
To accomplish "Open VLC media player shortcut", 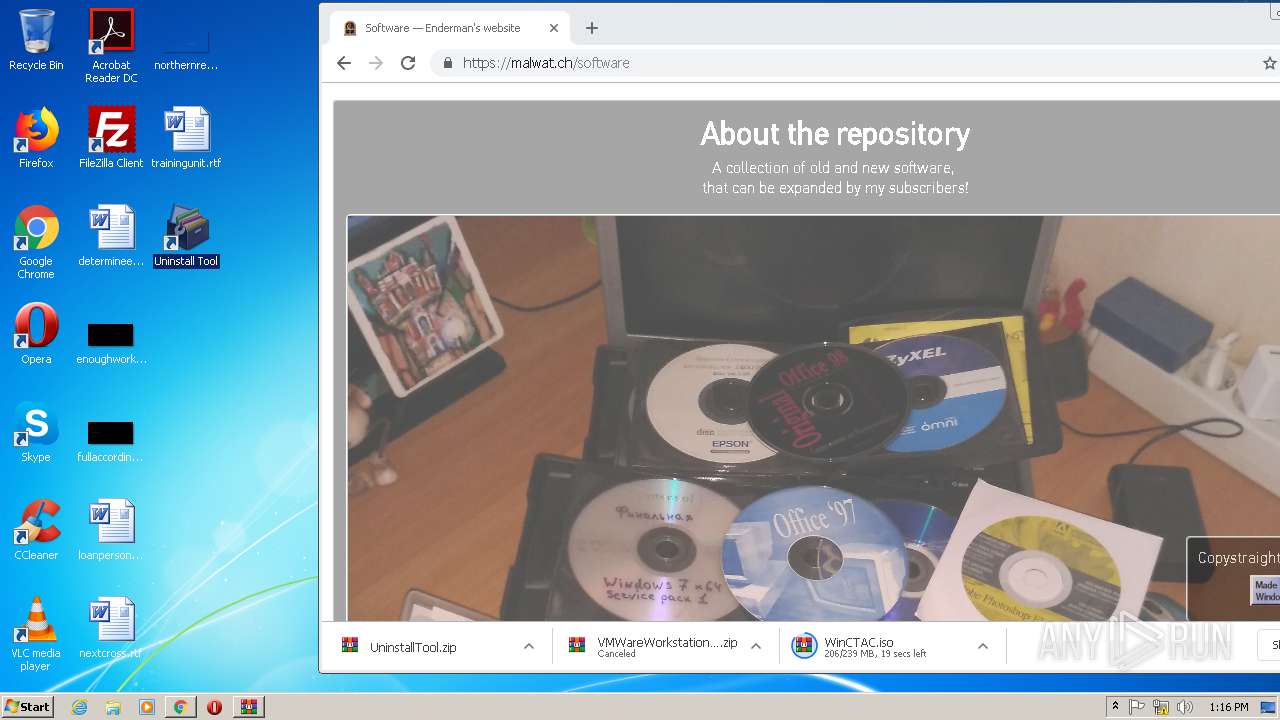I will (x=36, y=634).
